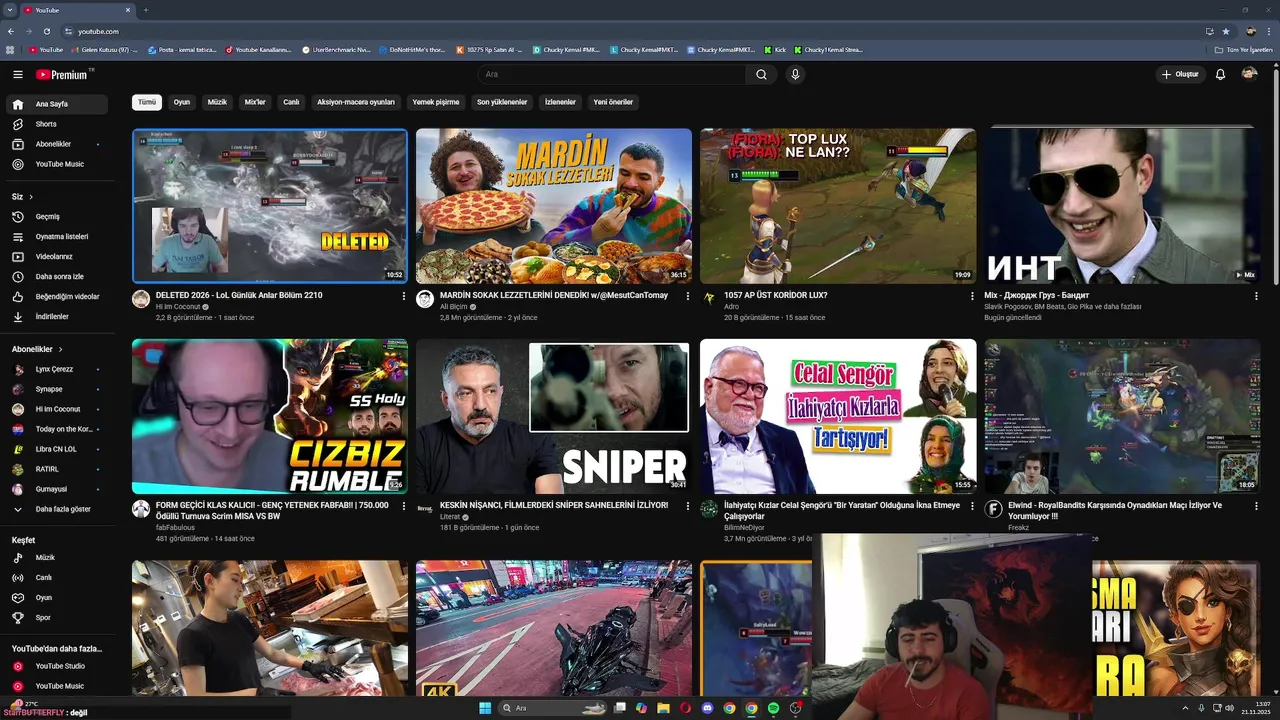1280x720 pixels.
Task: Open the Celal Şengör video thumbnail
Action: click(x=838, y=416)
